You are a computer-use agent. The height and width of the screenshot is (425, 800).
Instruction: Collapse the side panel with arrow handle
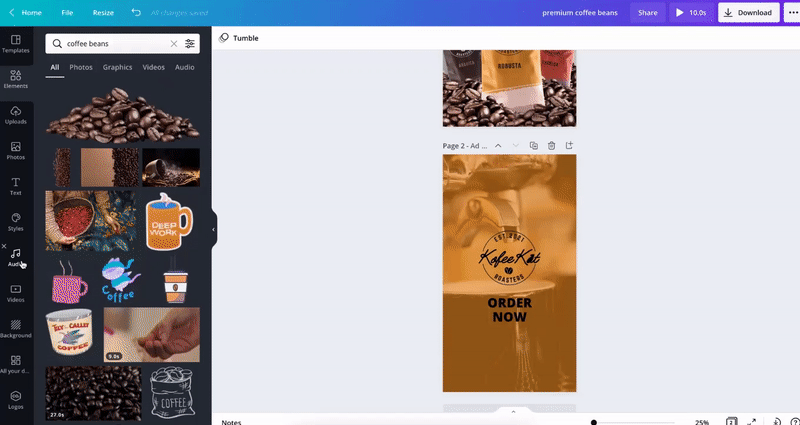[x=213, y=229]
